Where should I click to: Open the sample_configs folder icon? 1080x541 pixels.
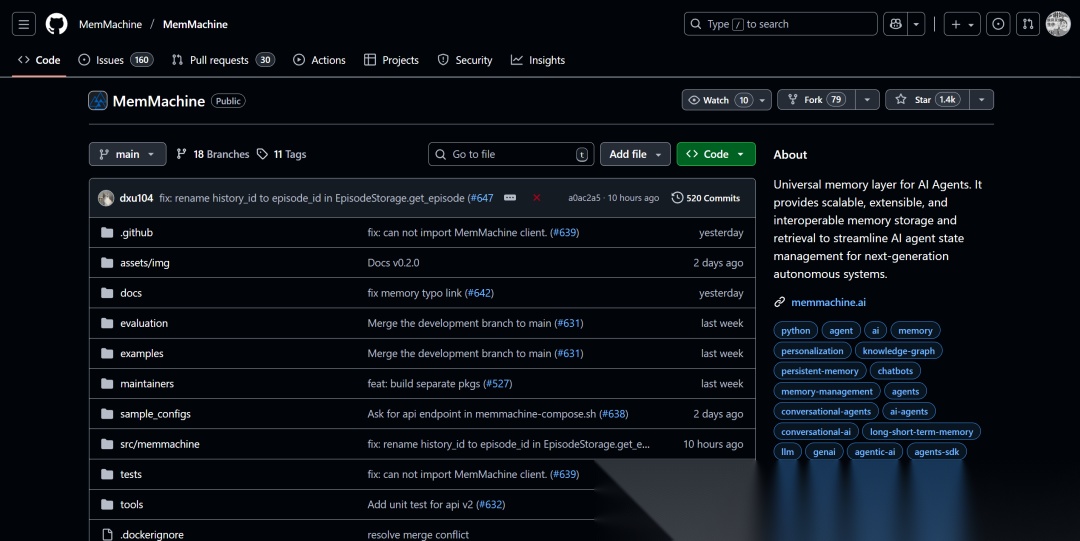107,414
